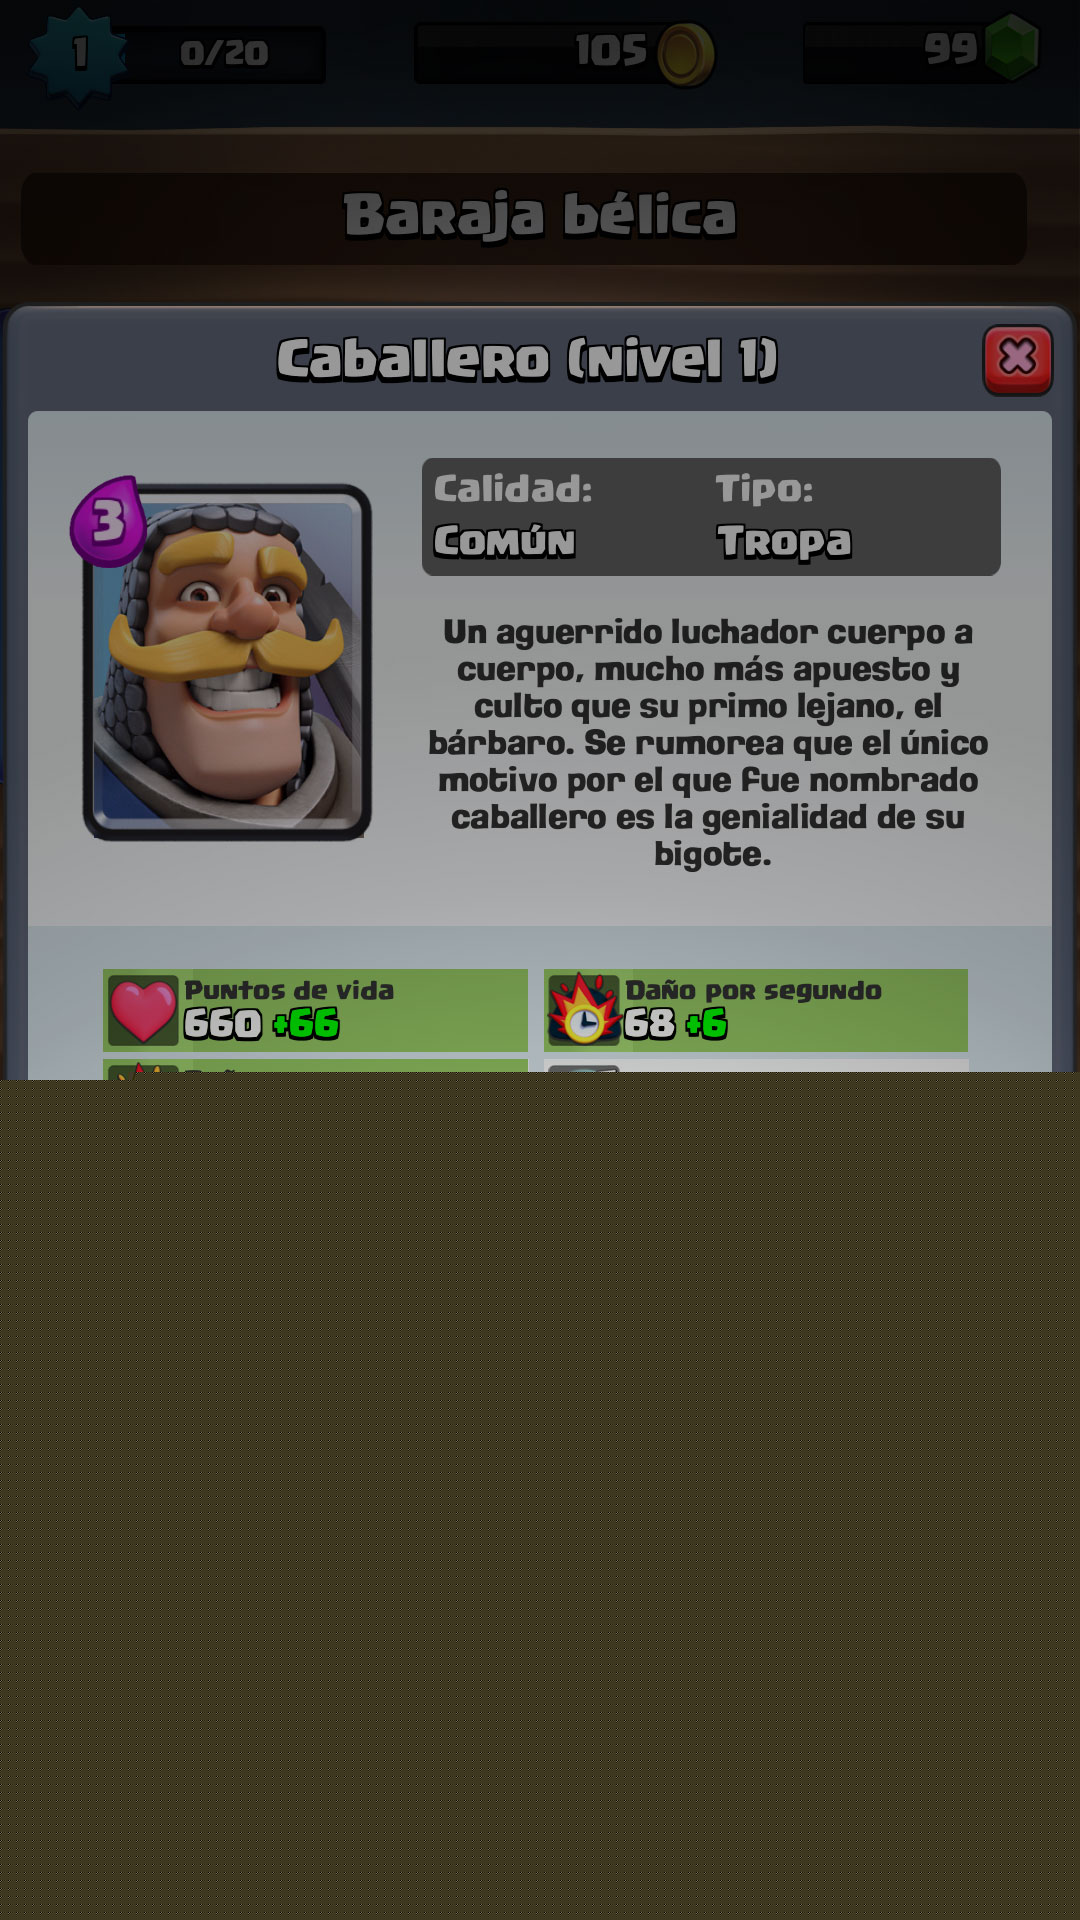
Task: Tap the heart icon for Puntos de vida
Action: [143, 1010]
